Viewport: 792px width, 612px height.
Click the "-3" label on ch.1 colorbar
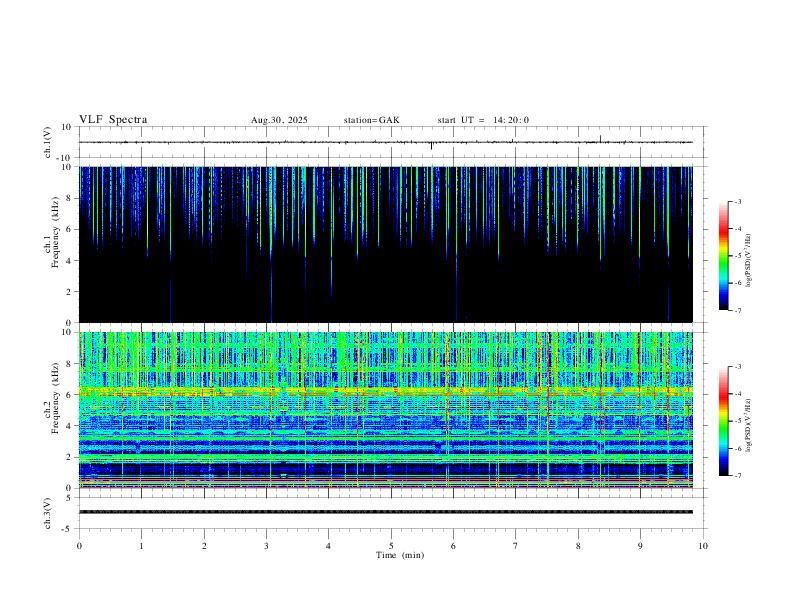[737, 201]
